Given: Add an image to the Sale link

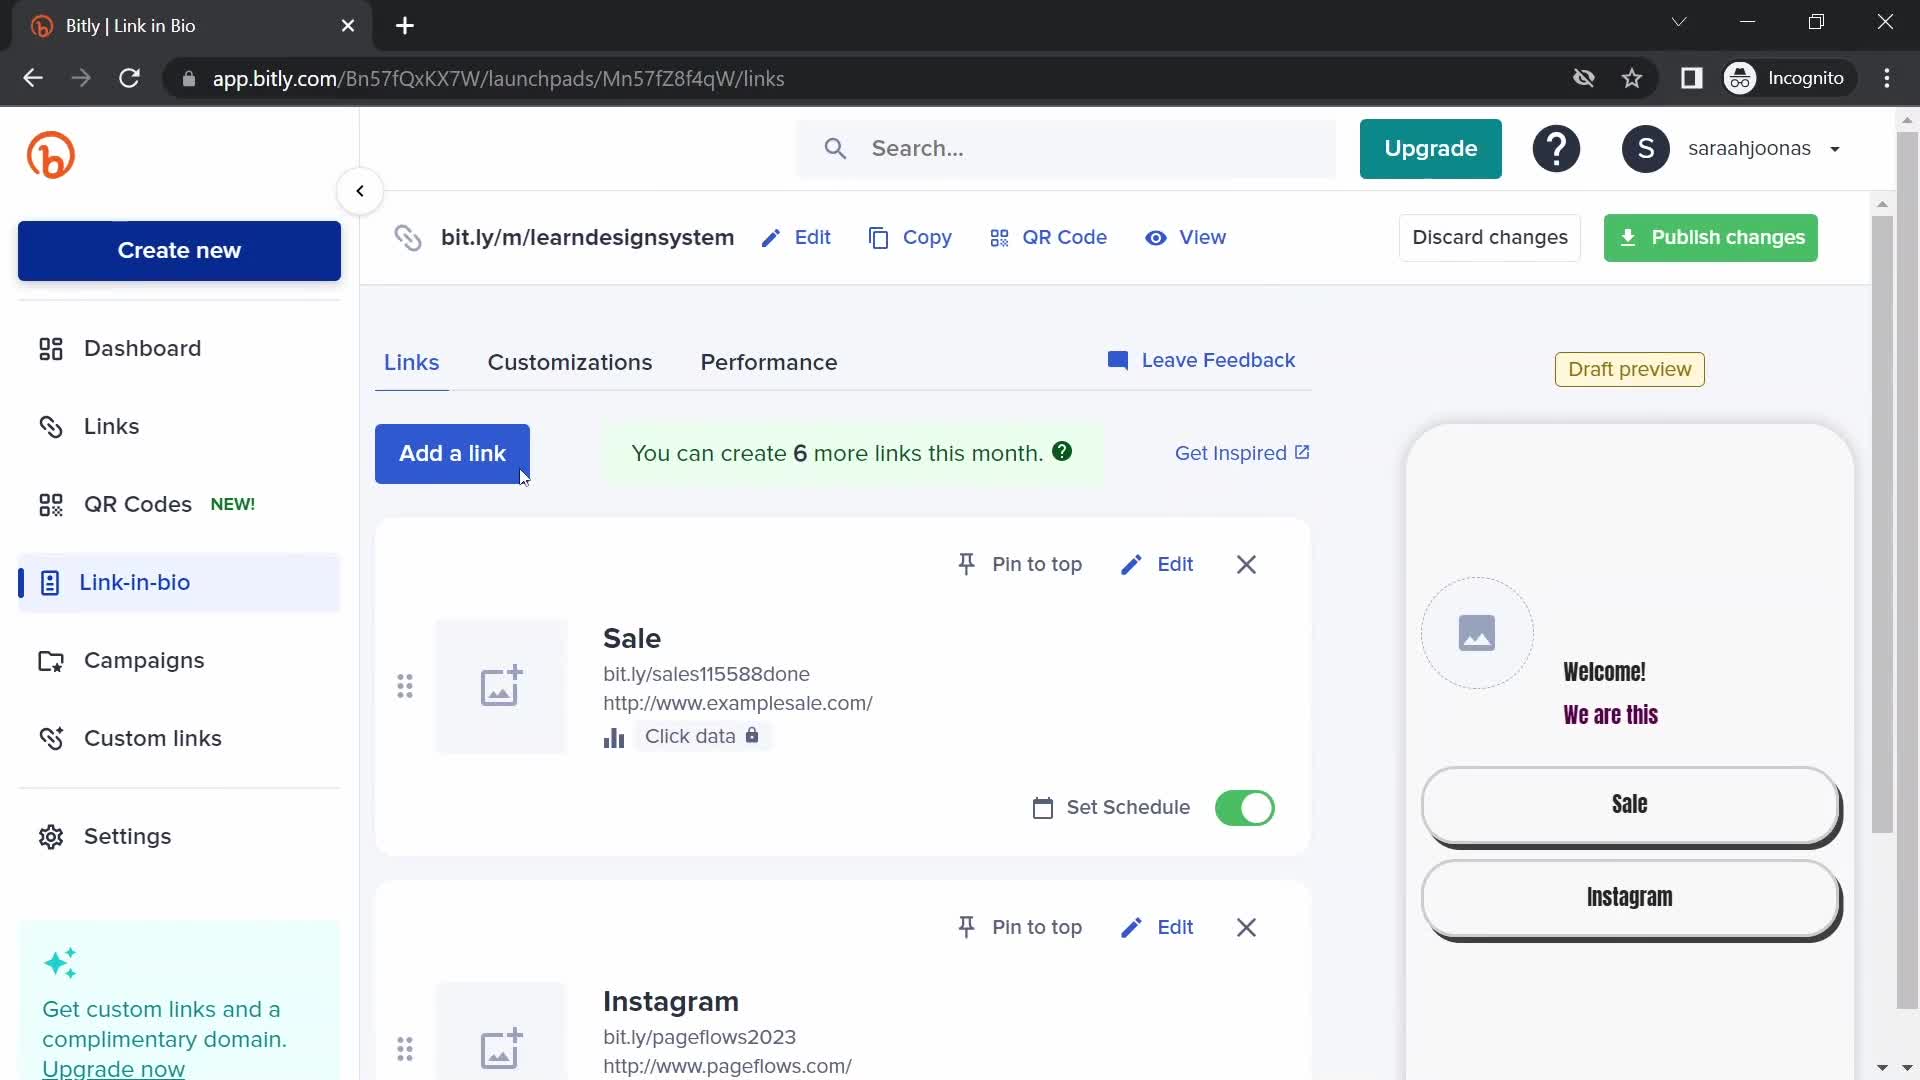Looking at the screenshot, I should (501, 687).
